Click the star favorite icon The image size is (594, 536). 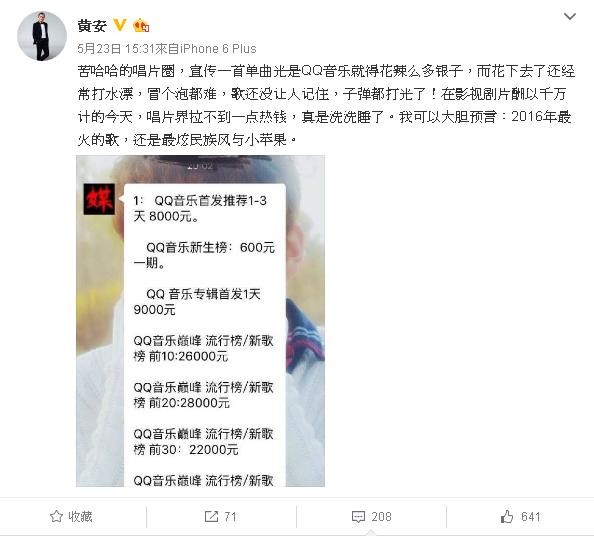[x=56, y=516]
